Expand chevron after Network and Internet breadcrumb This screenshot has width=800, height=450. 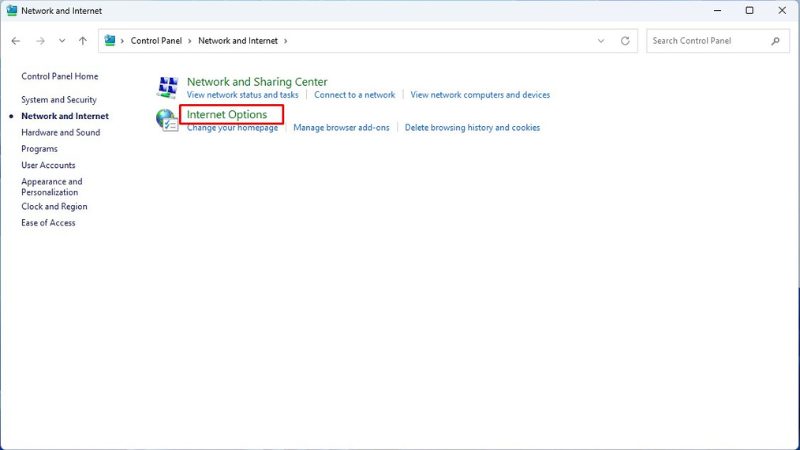point(286,41)
